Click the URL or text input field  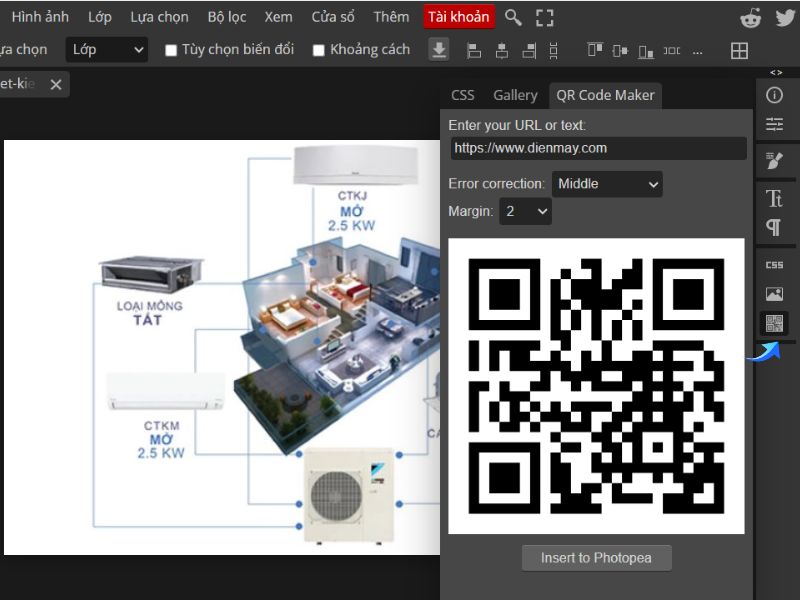598,148
